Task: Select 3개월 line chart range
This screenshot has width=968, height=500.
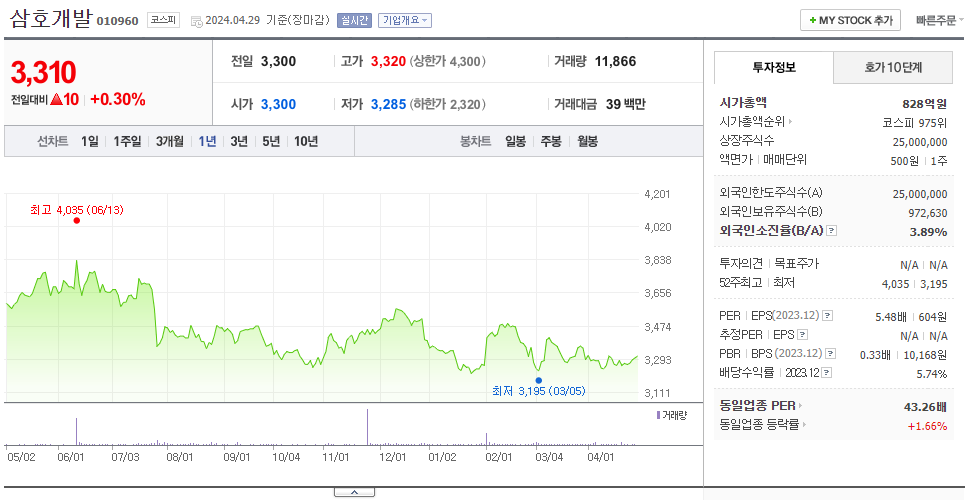Action: pyautogui.click(x=169, y=141)
